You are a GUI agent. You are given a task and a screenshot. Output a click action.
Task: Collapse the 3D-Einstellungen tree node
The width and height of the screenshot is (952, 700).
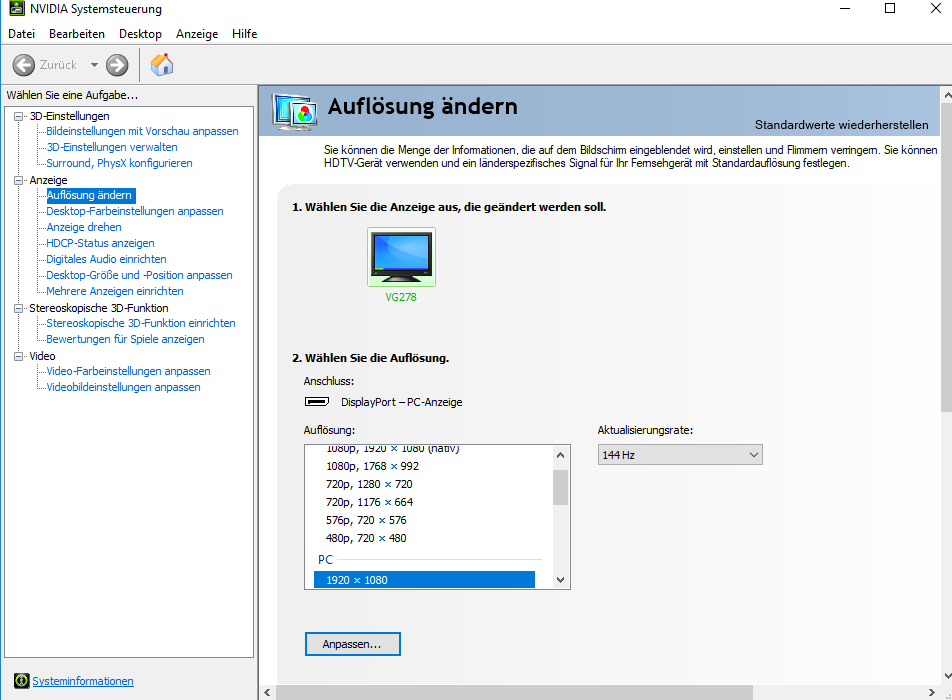(19, 116)
